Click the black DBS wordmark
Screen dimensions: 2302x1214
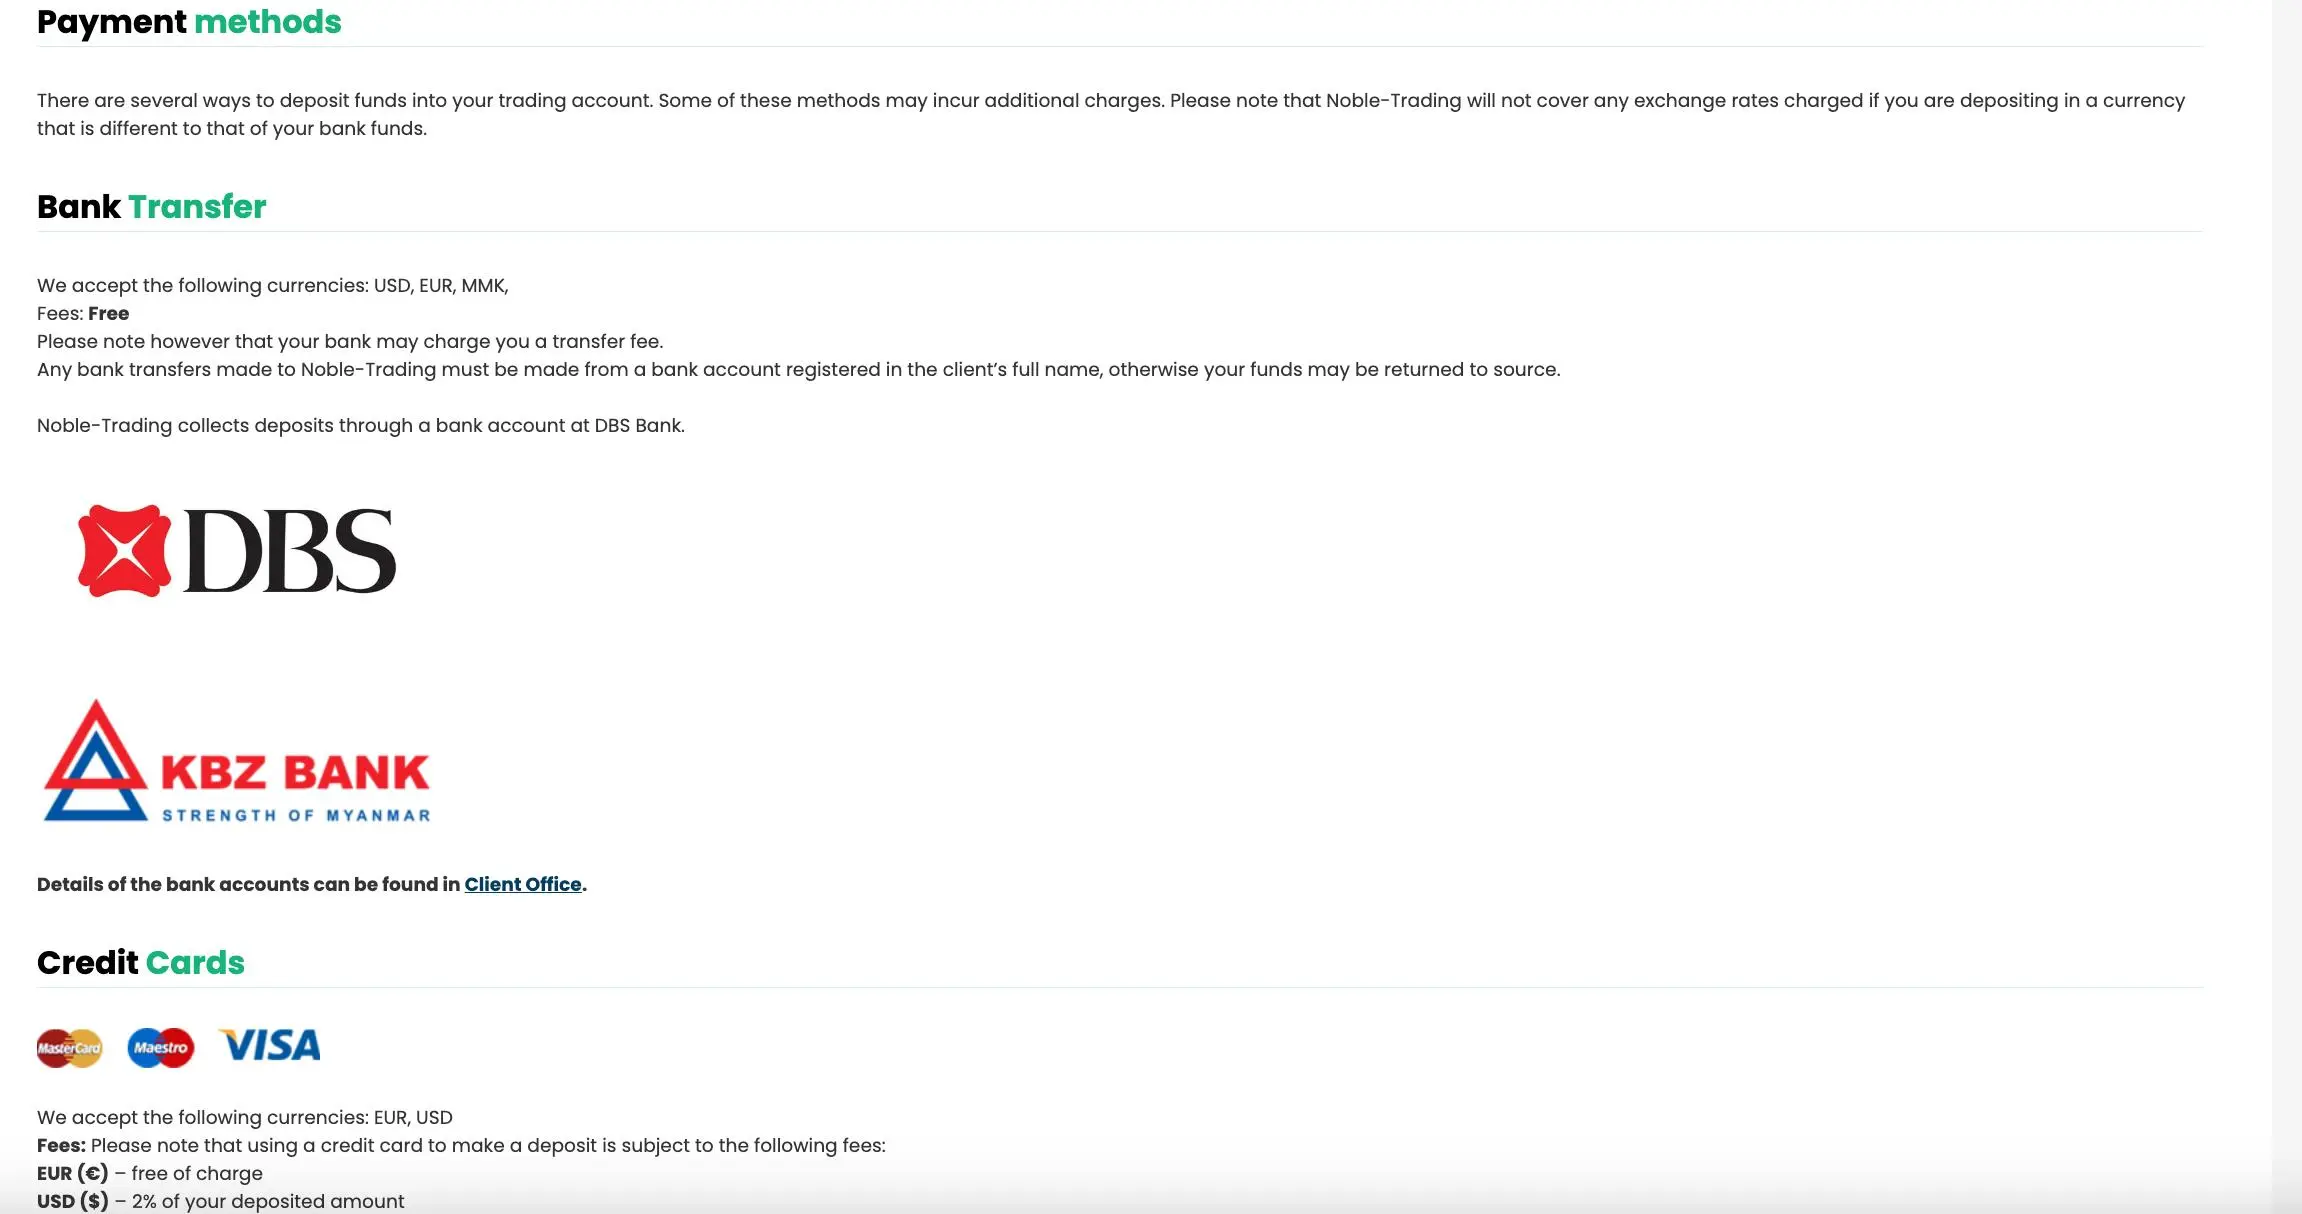[x=290, y=551]
